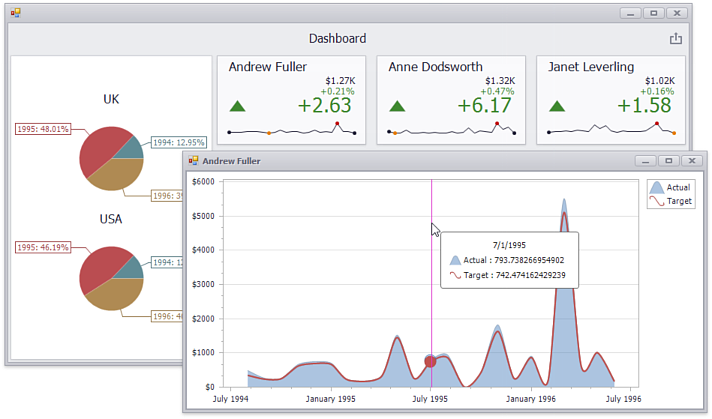Click the +0.16% change value
Screen dimensions: 712x419
[658, 91]
